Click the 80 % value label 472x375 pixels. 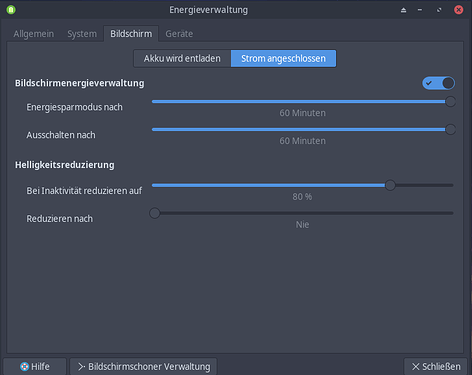pyautogui.click(x=302, y=197)
